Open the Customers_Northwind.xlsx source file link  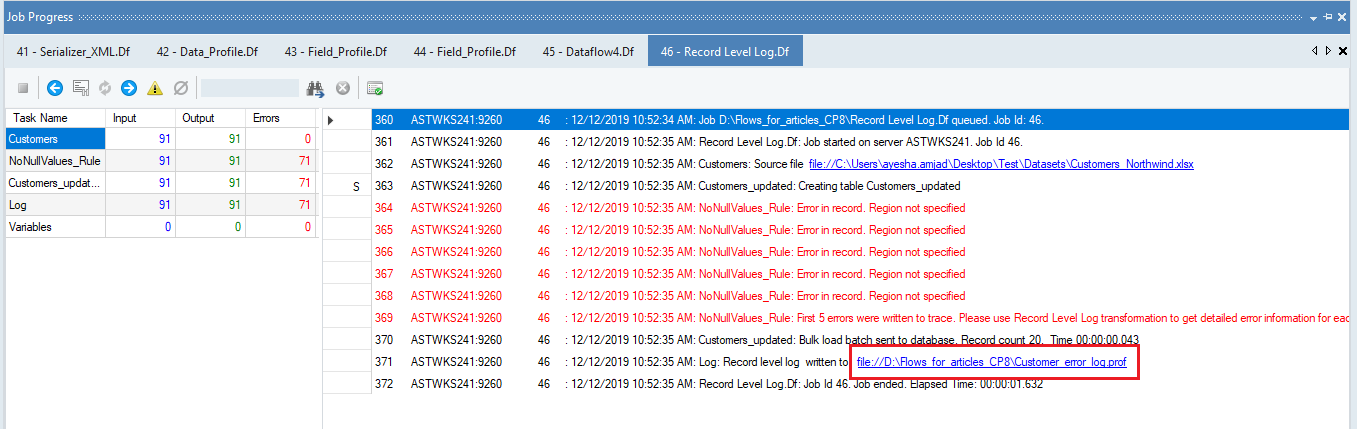tap(1001, 164)
